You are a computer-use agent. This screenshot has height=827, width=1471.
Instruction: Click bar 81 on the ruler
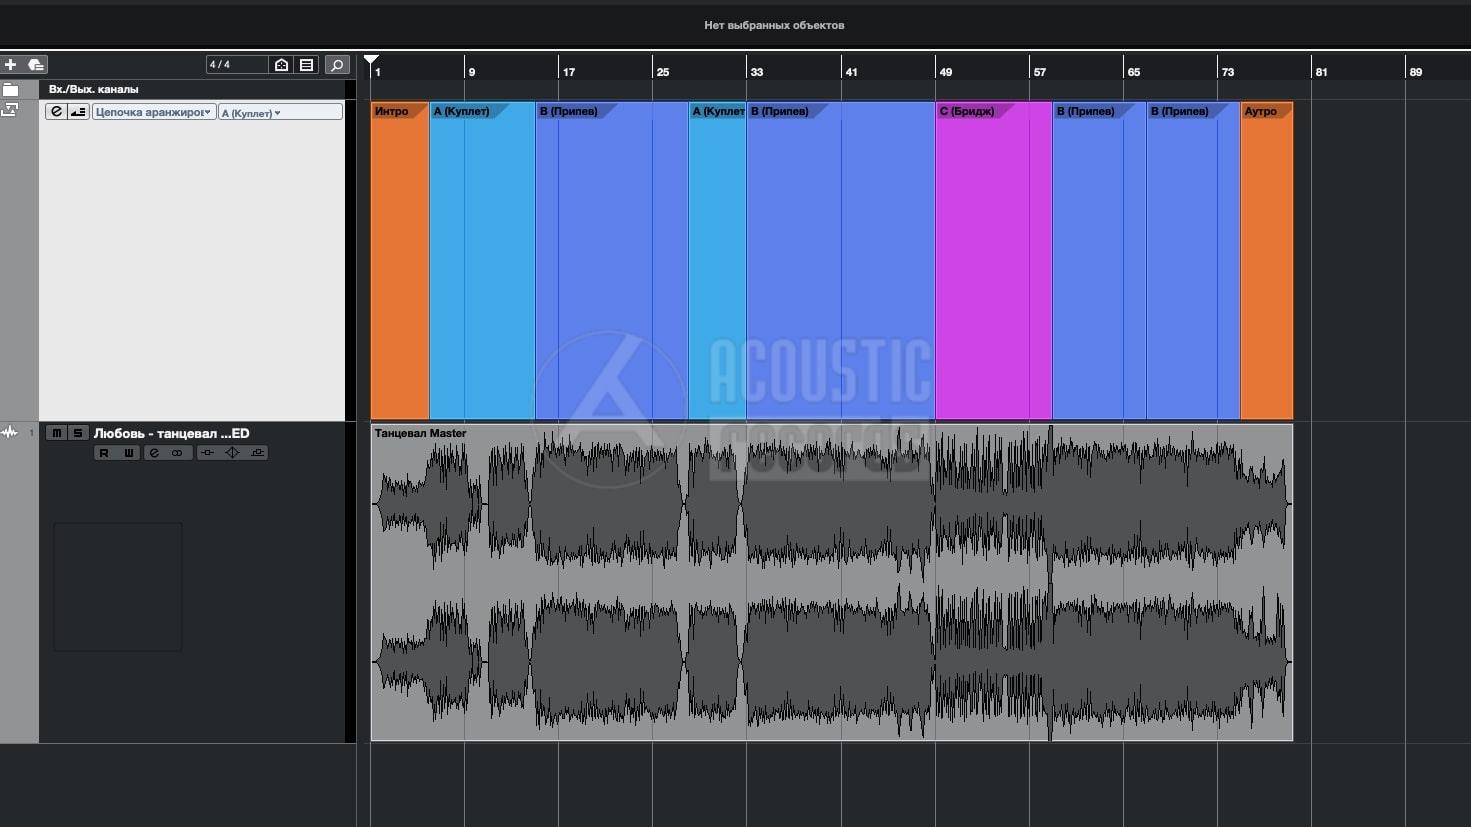coord(1321,72)
